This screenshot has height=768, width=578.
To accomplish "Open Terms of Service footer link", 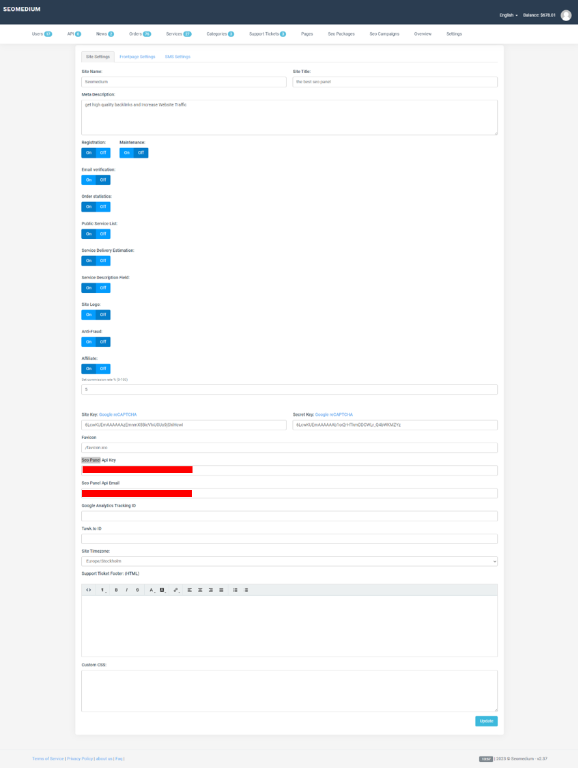I will pos(48,759).
